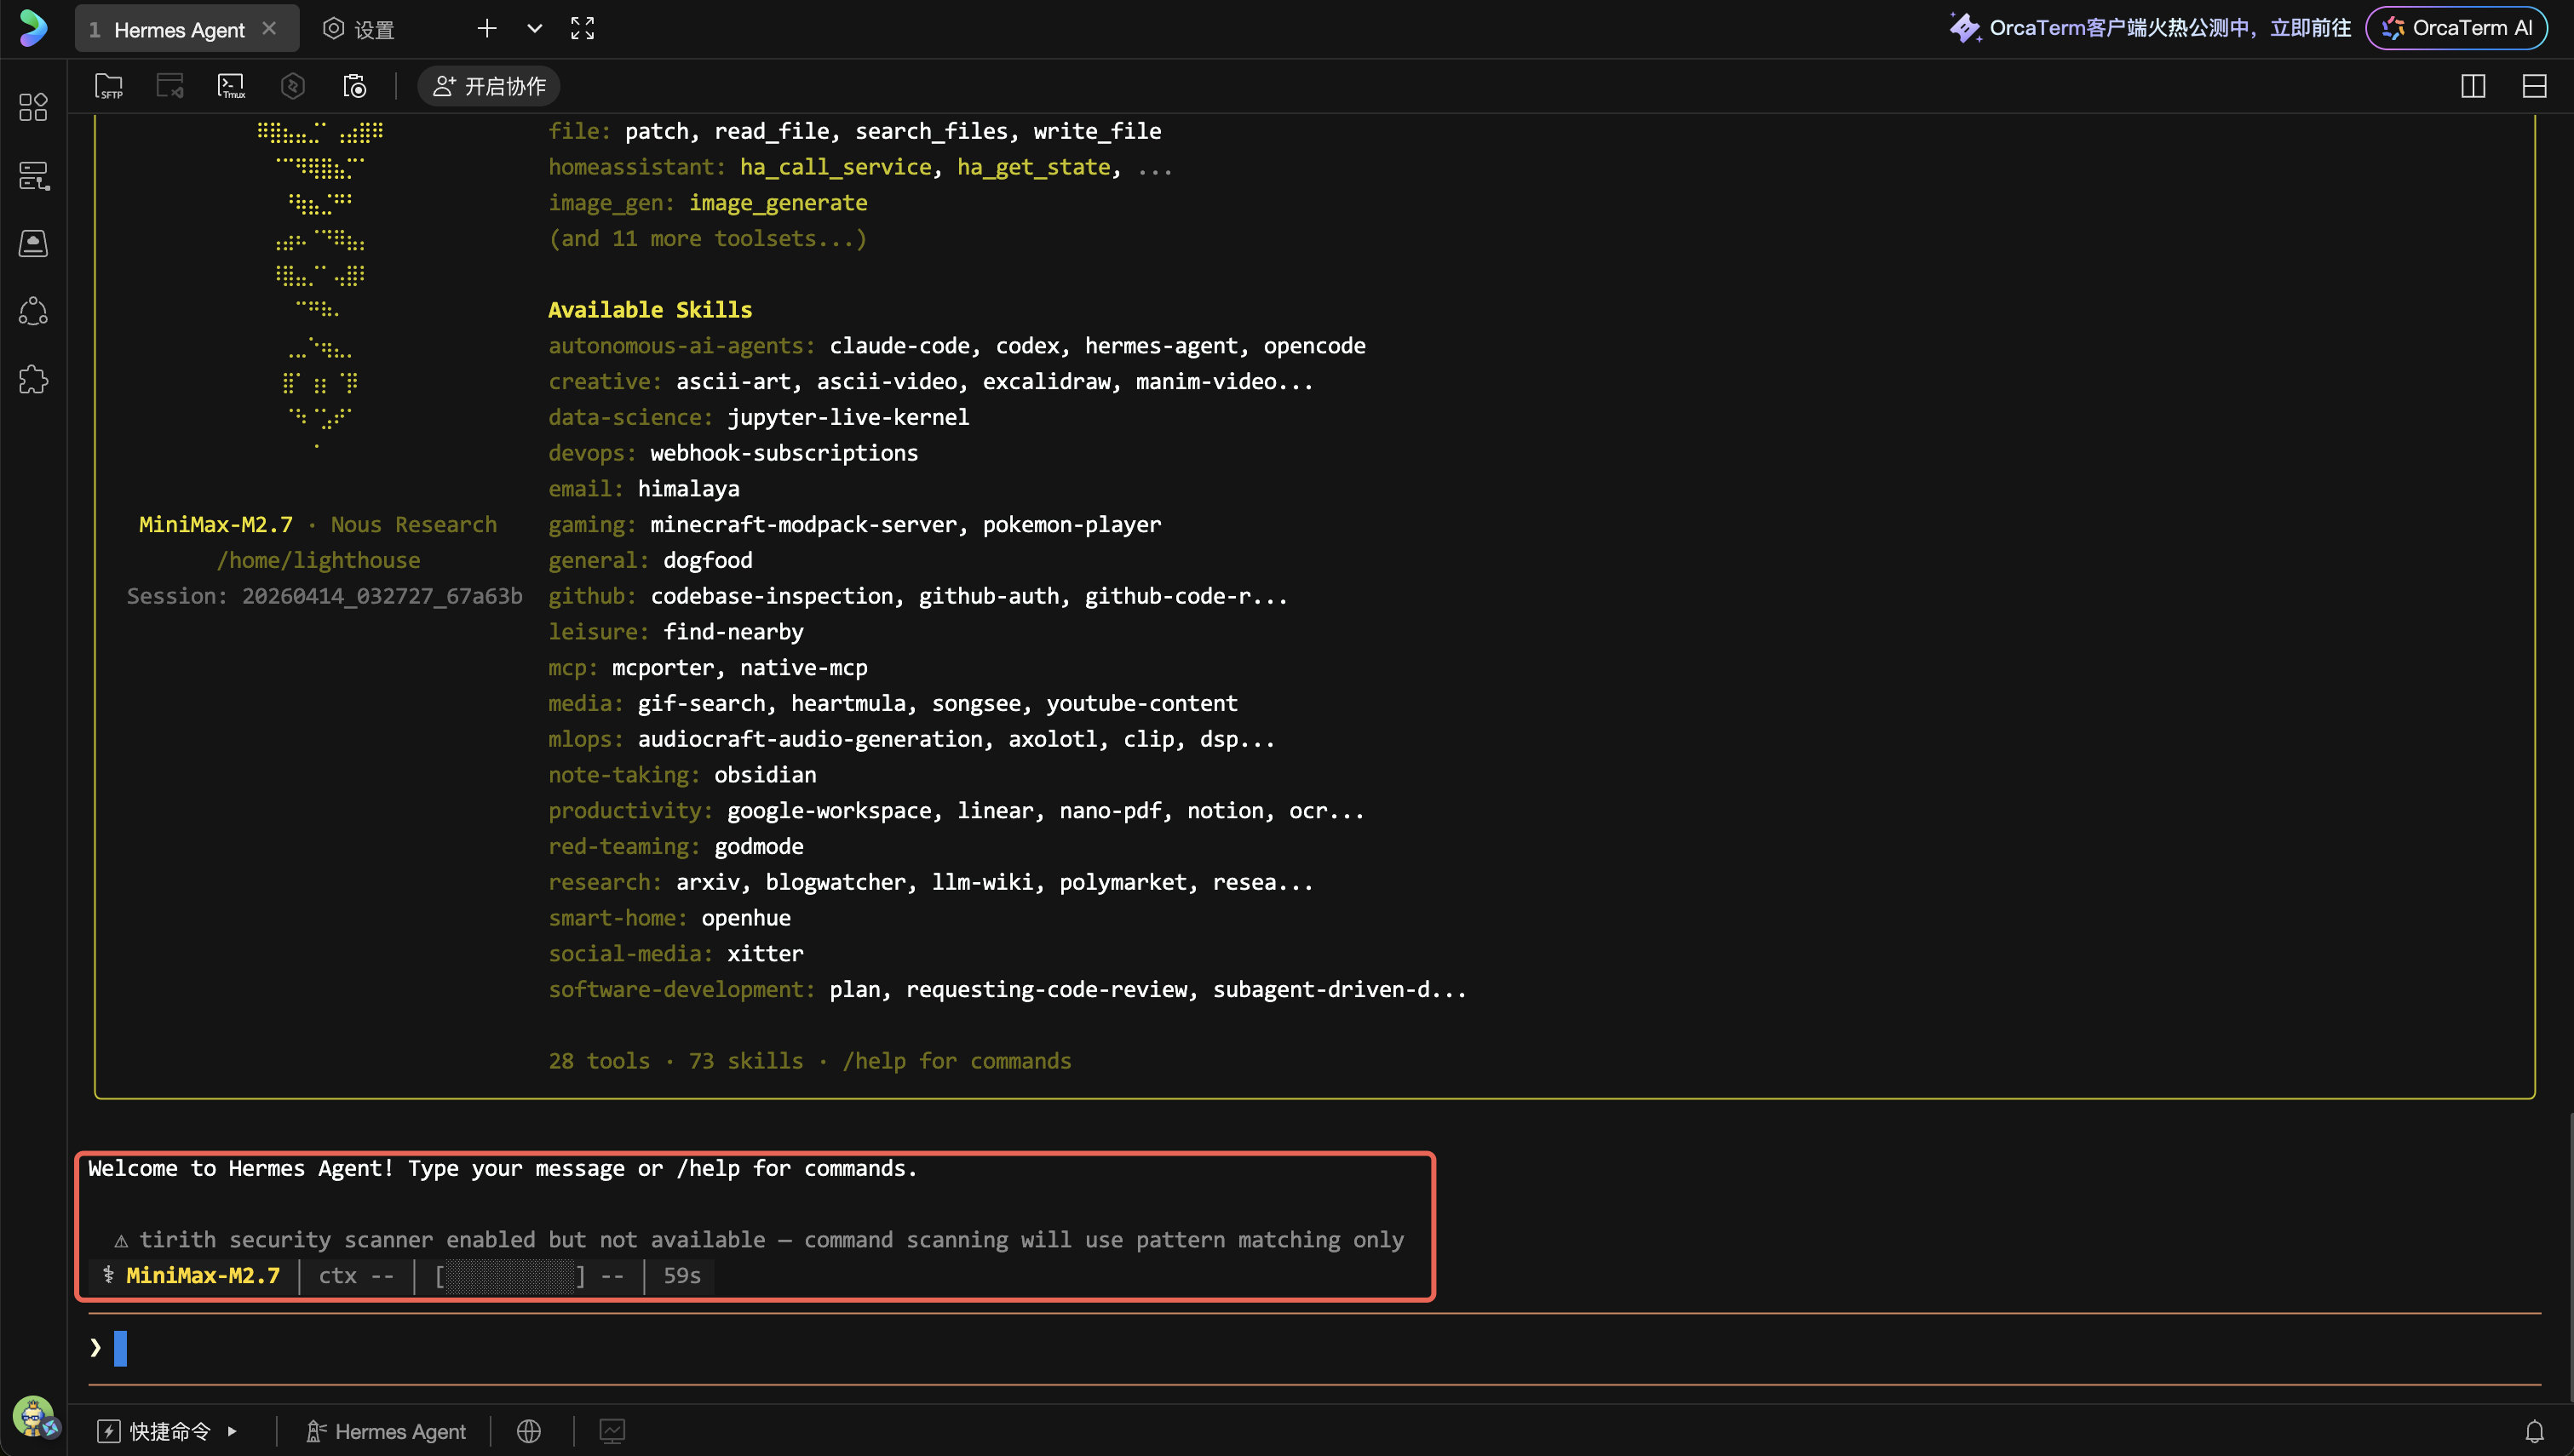The height and width of the screenshot is (1456, 2574).
Task: Switch to the Hermes Agent tab
Action: [178, 29]
